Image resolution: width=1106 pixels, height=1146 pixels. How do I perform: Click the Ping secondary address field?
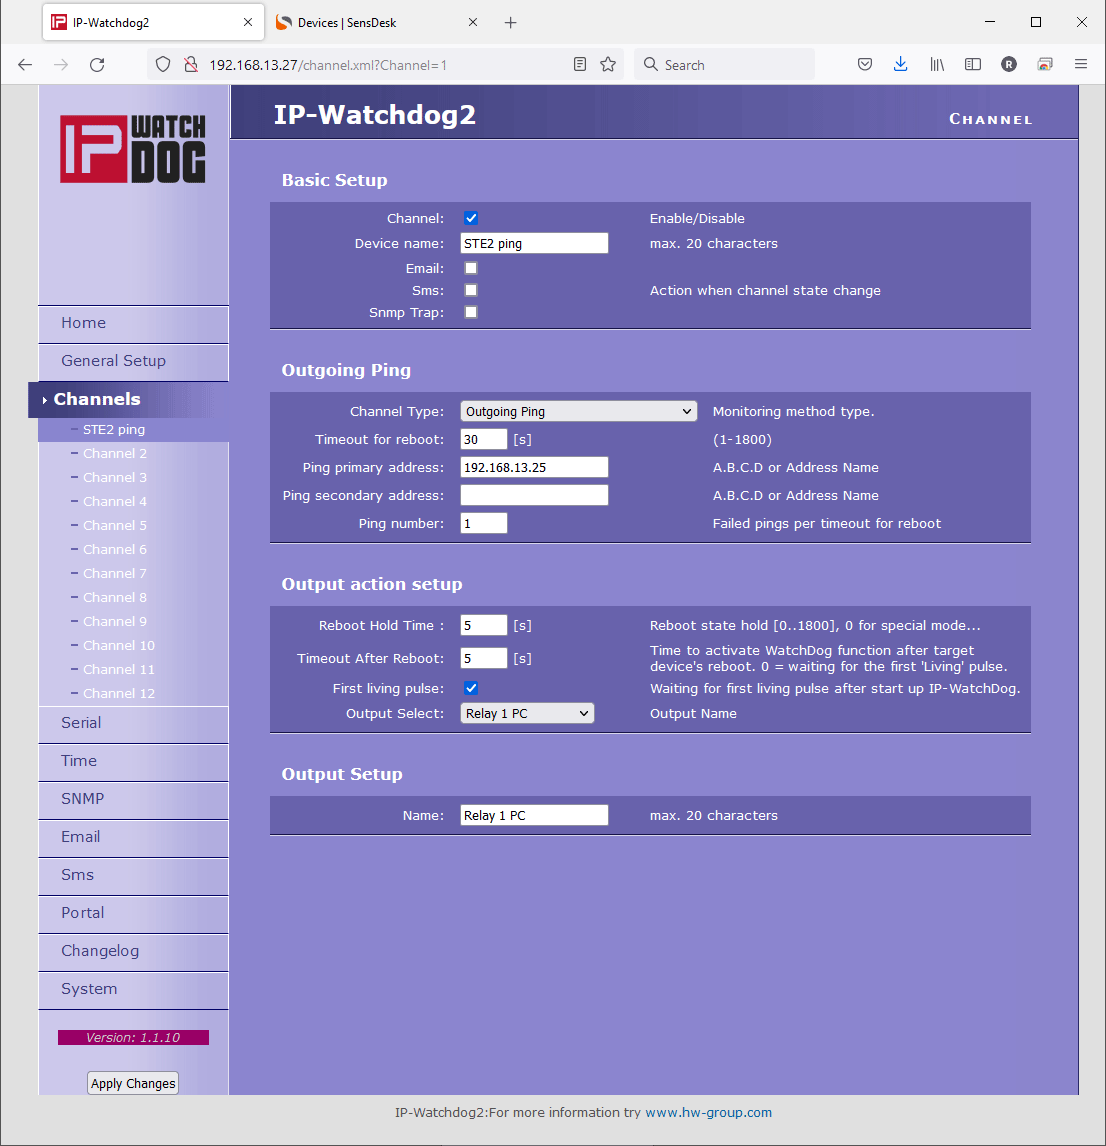tap(534, 496)
